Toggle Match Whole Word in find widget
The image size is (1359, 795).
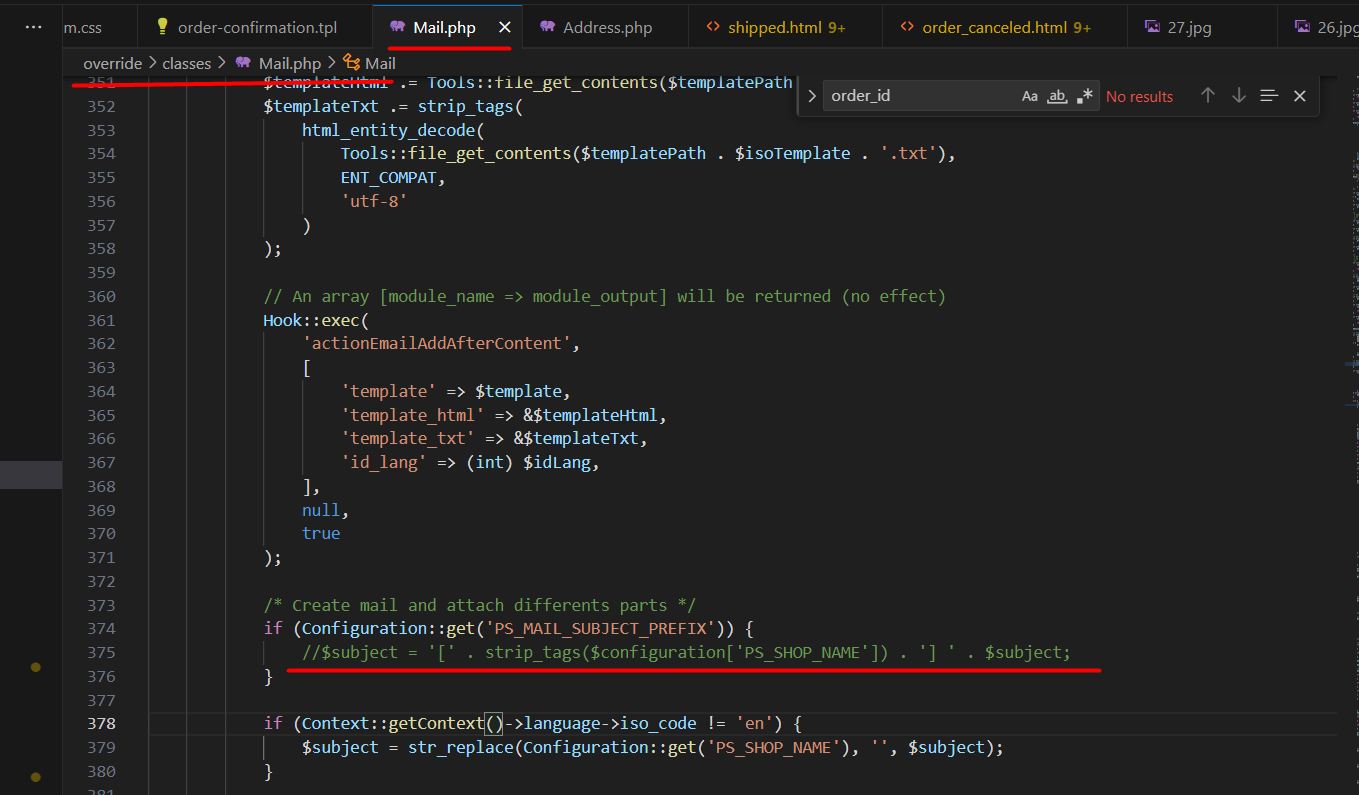click(1057, 97)
